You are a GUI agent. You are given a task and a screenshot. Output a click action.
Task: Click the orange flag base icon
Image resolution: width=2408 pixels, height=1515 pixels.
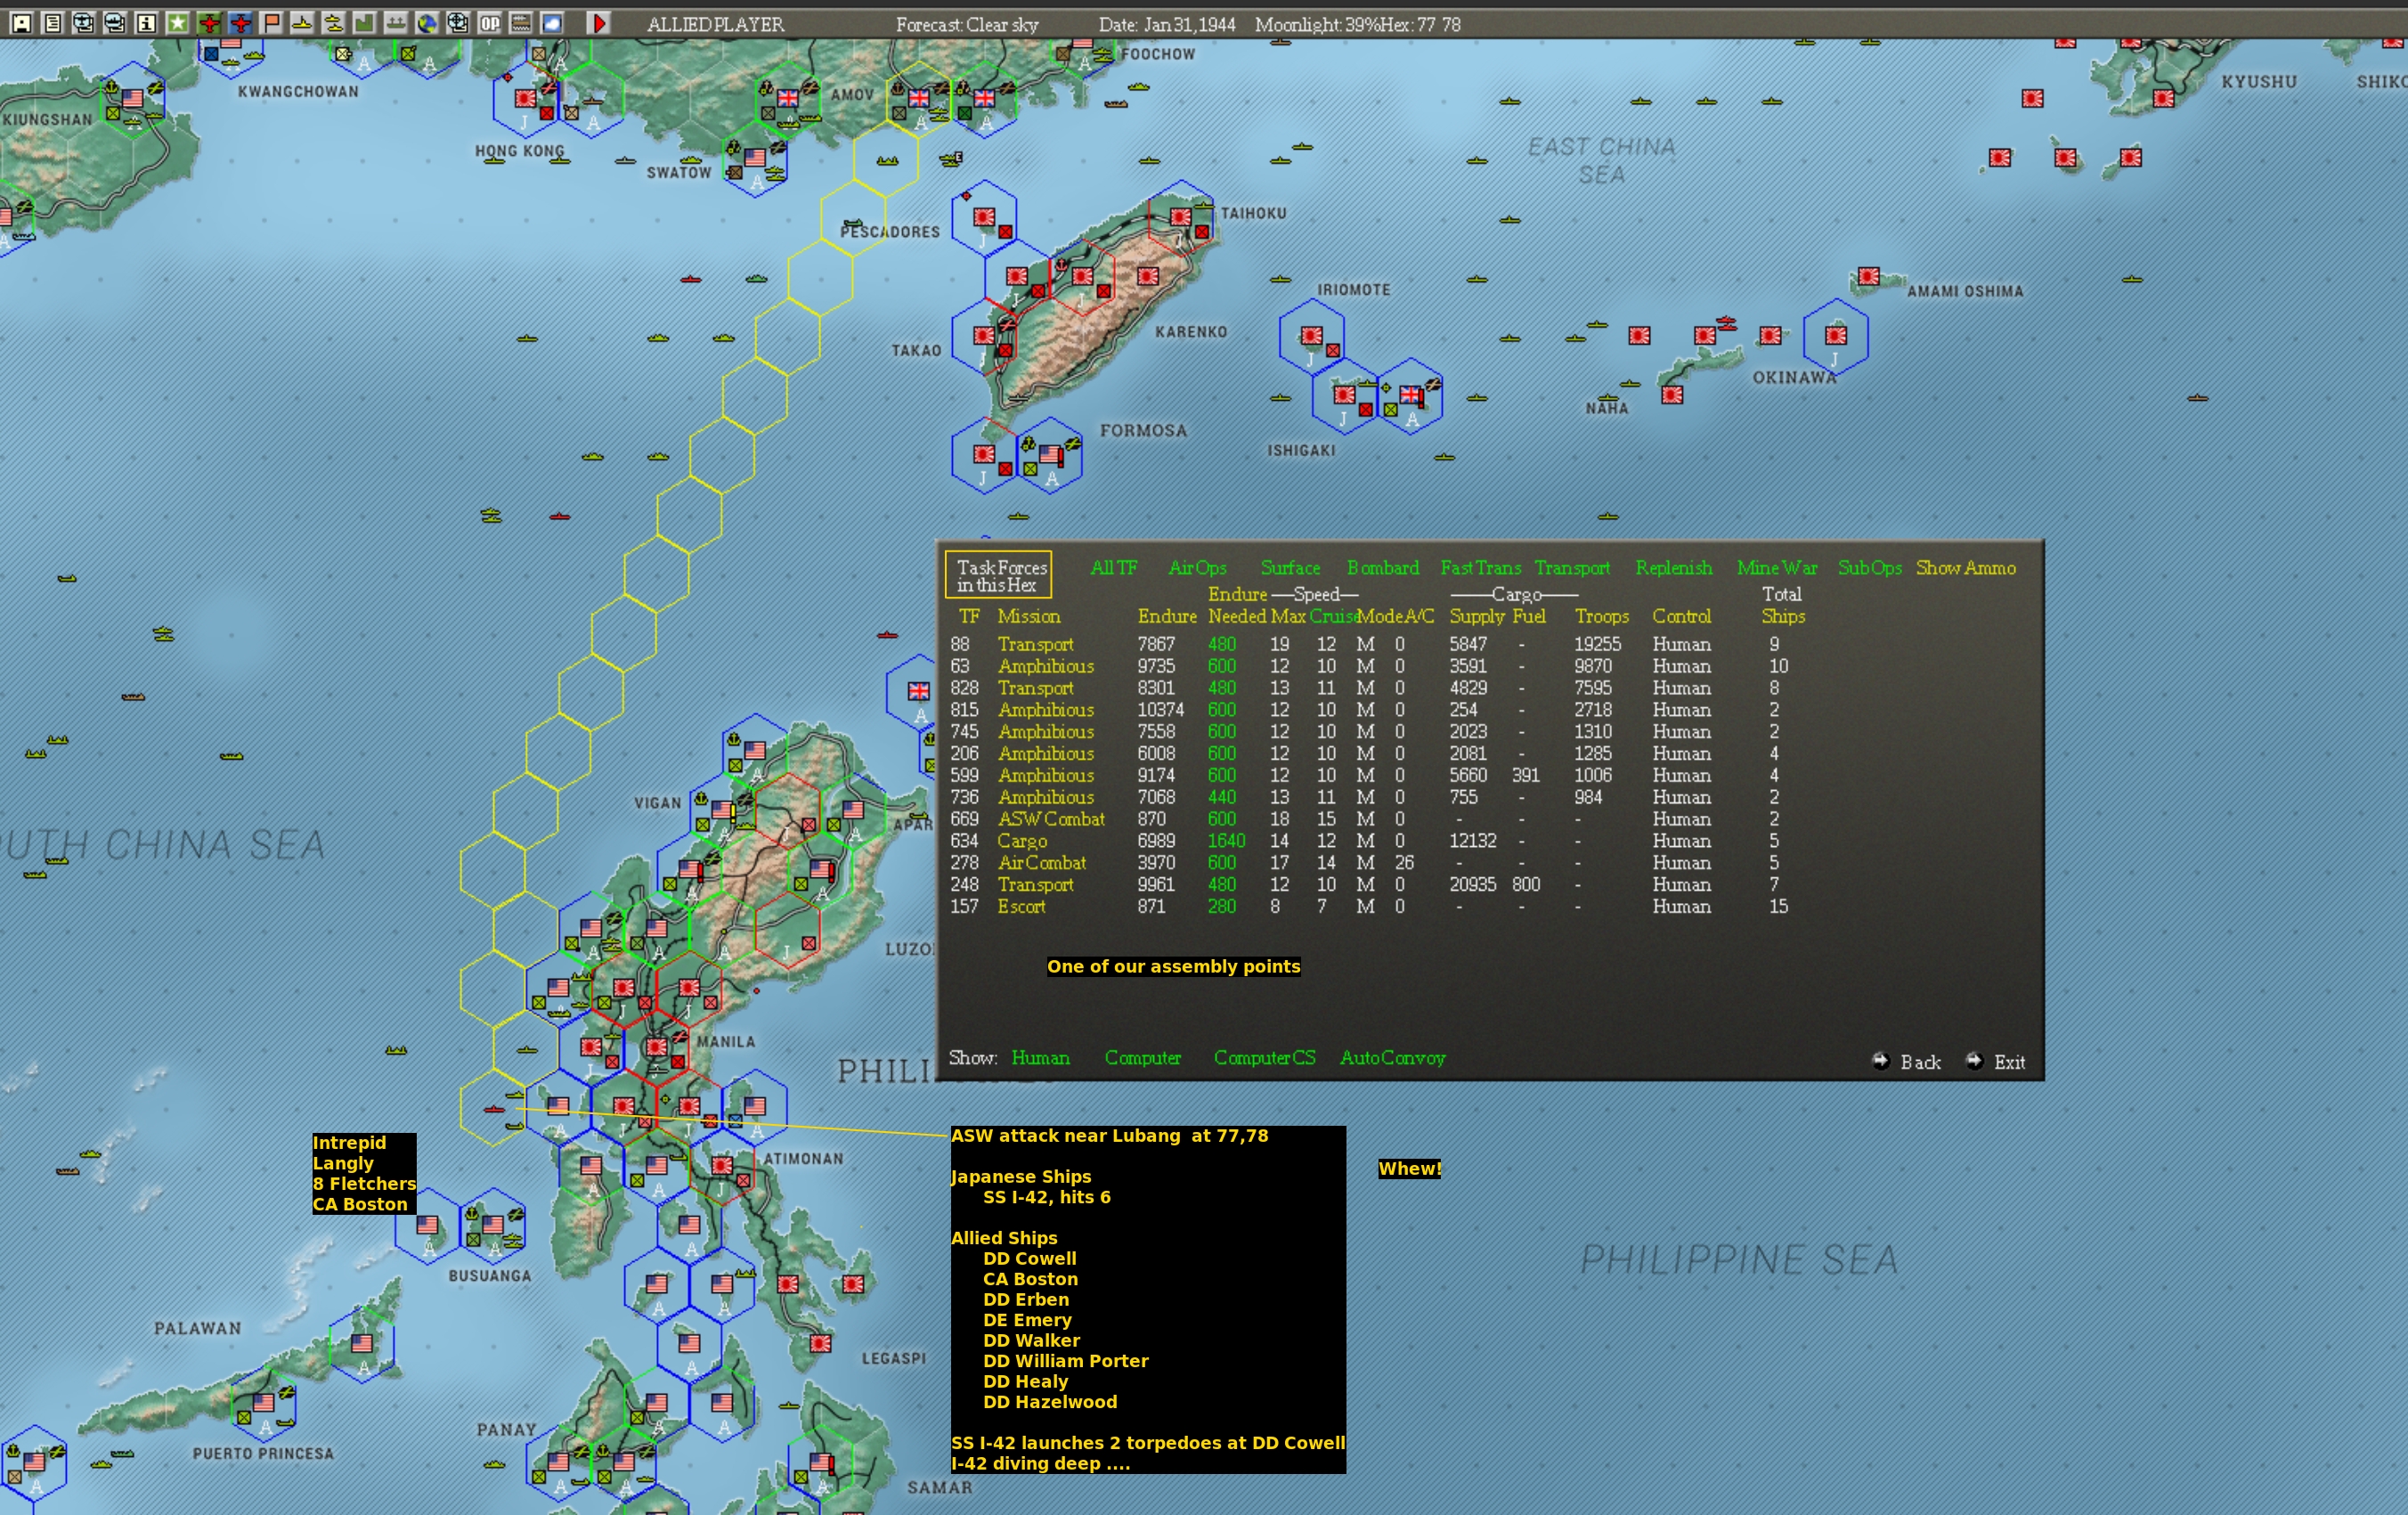click(x=272, y=23)
